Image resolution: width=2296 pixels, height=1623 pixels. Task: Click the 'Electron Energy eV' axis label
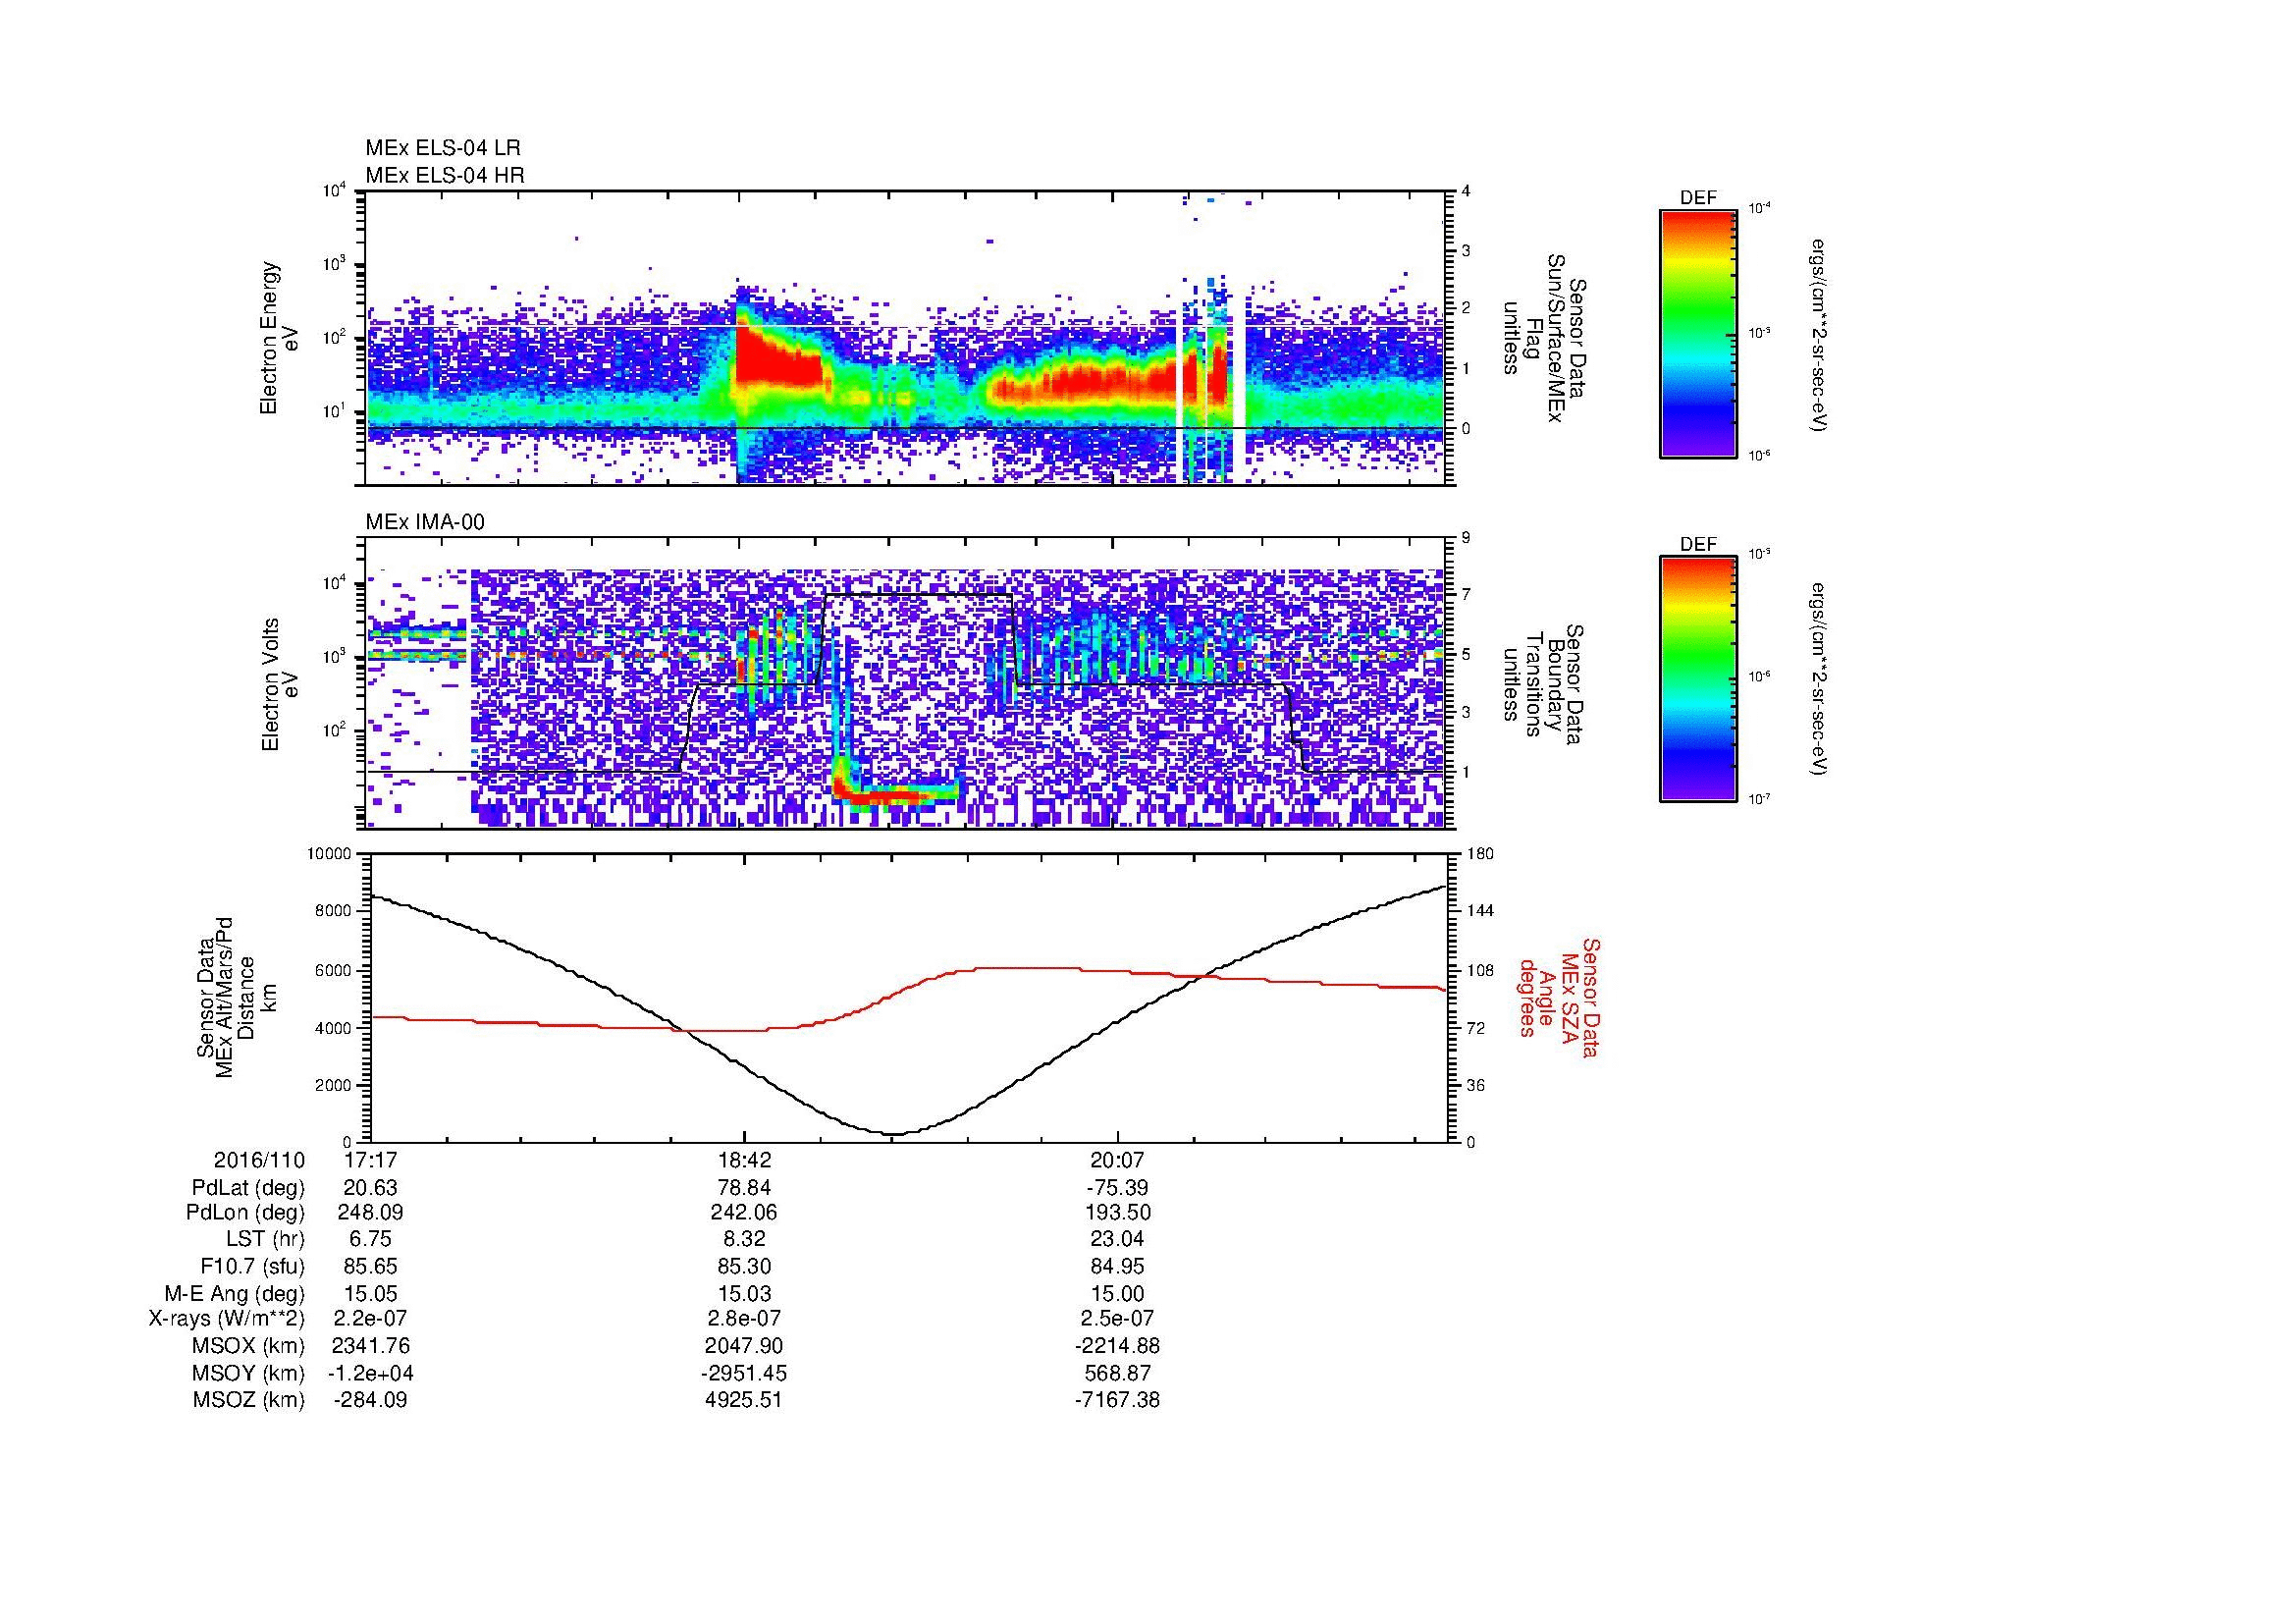coord(279,338)
